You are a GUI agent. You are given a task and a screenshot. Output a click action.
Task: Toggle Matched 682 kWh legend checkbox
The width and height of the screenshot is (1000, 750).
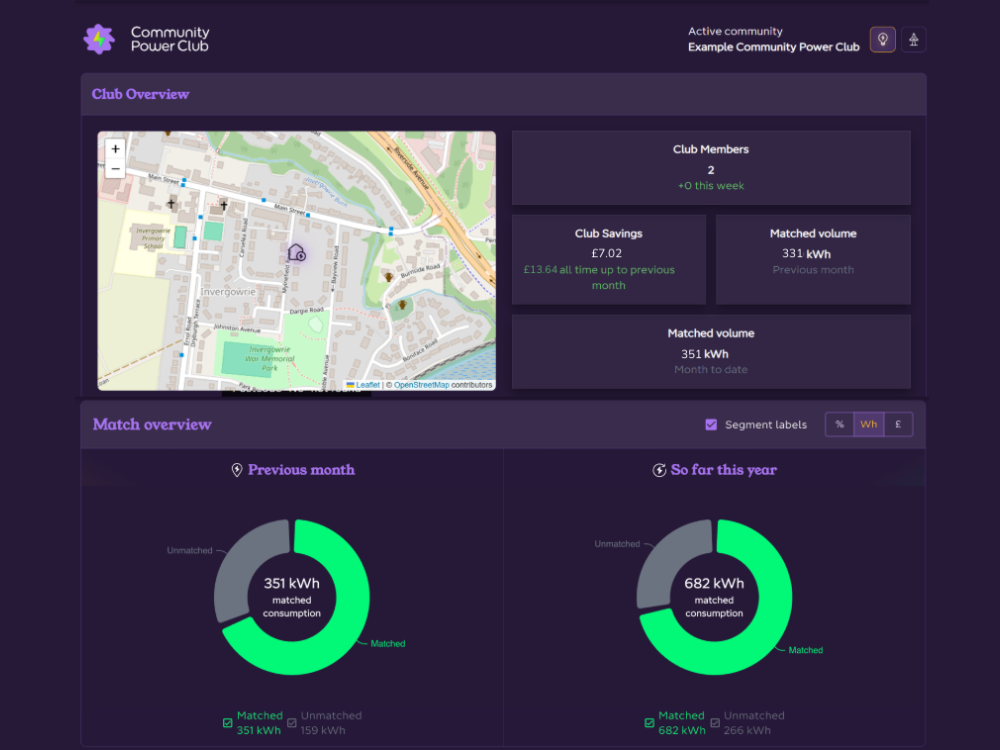649,723
